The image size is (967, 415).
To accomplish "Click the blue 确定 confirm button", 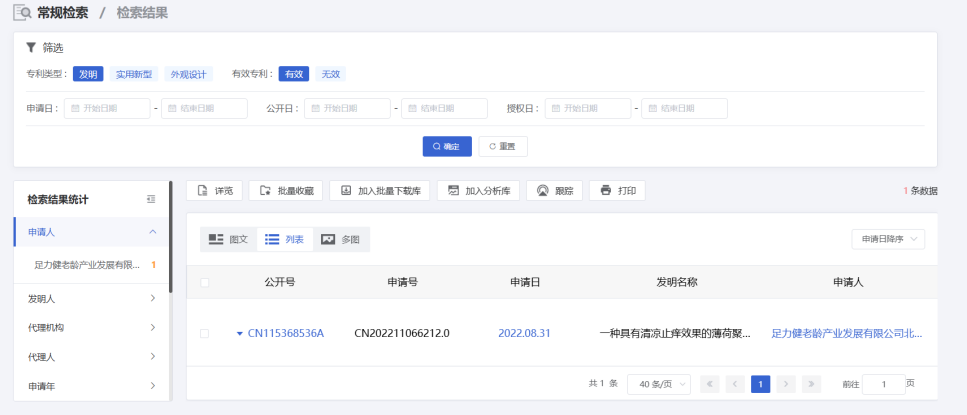I will pyautogui.click(x=446, y=146).
